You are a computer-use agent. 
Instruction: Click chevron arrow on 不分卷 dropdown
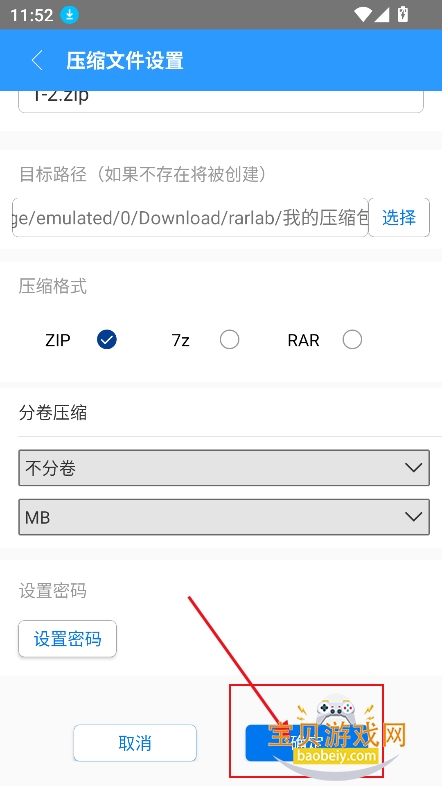tap(413, 468)
